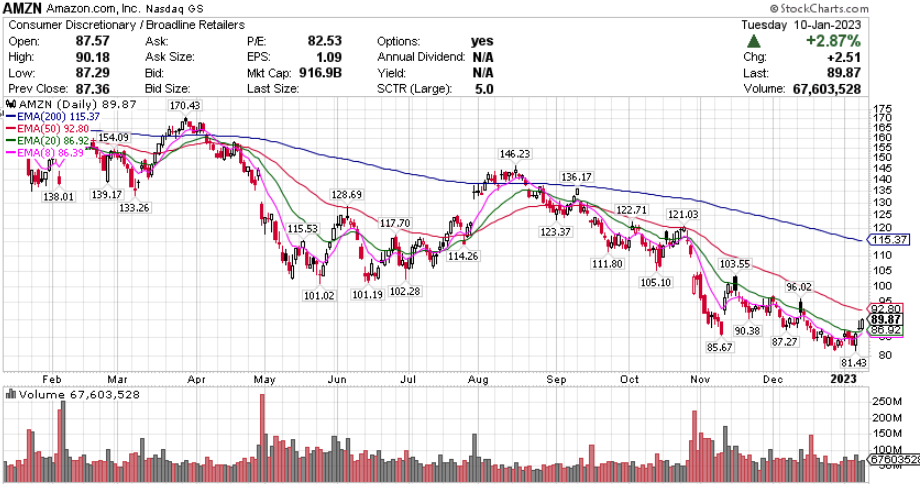Click the 111.80 price label

point(607,264)
